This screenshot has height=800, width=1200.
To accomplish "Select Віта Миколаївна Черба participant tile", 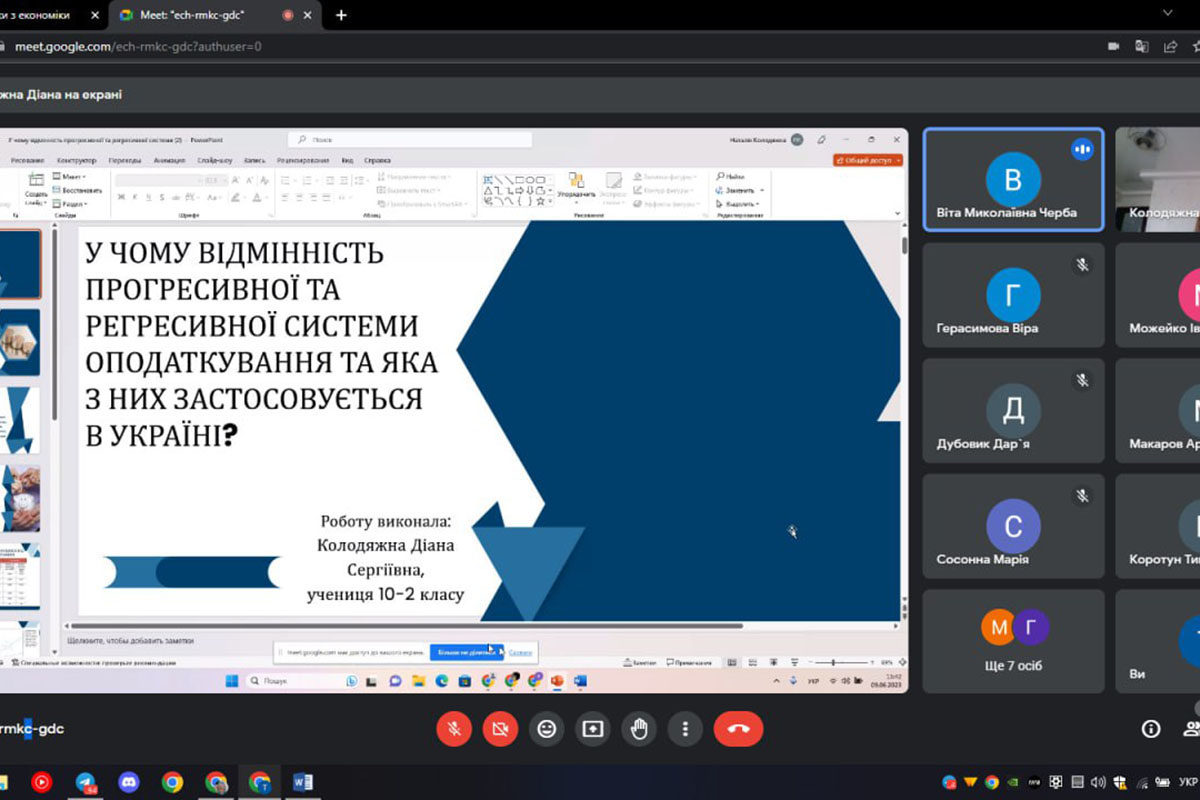I will (x=1013, y=179).
